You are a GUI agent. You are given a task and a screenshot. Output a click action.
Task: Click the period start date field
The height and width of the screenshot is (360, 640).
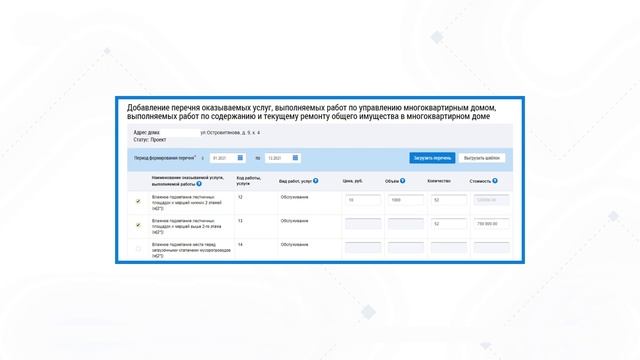[228, 158]
